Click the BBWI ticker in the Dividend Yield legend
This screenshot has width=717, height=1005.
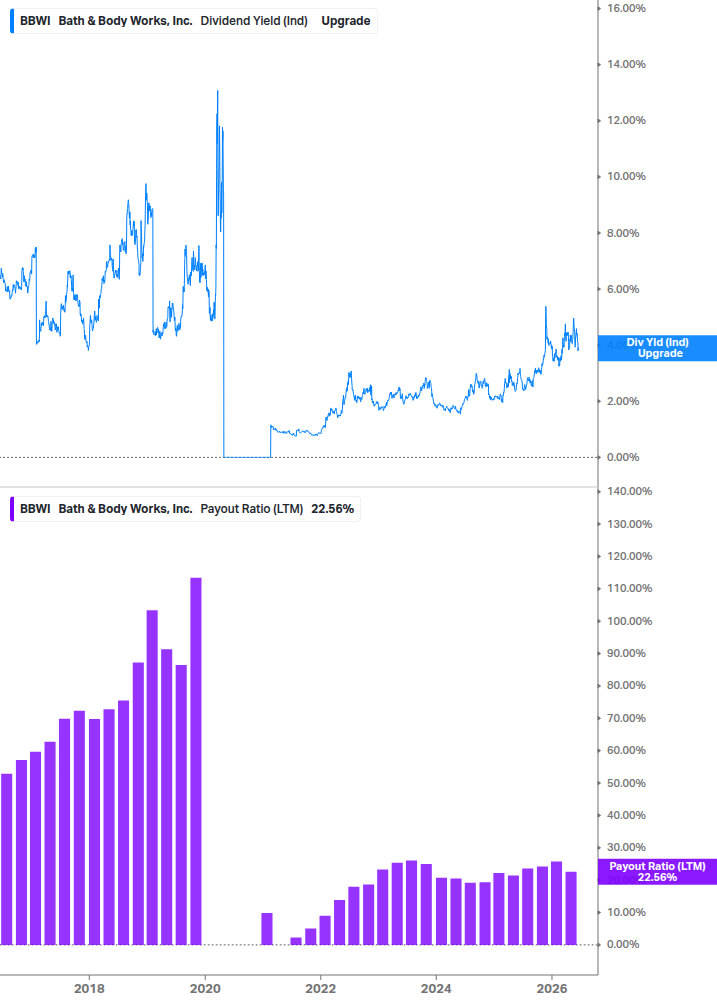point(35,21)
